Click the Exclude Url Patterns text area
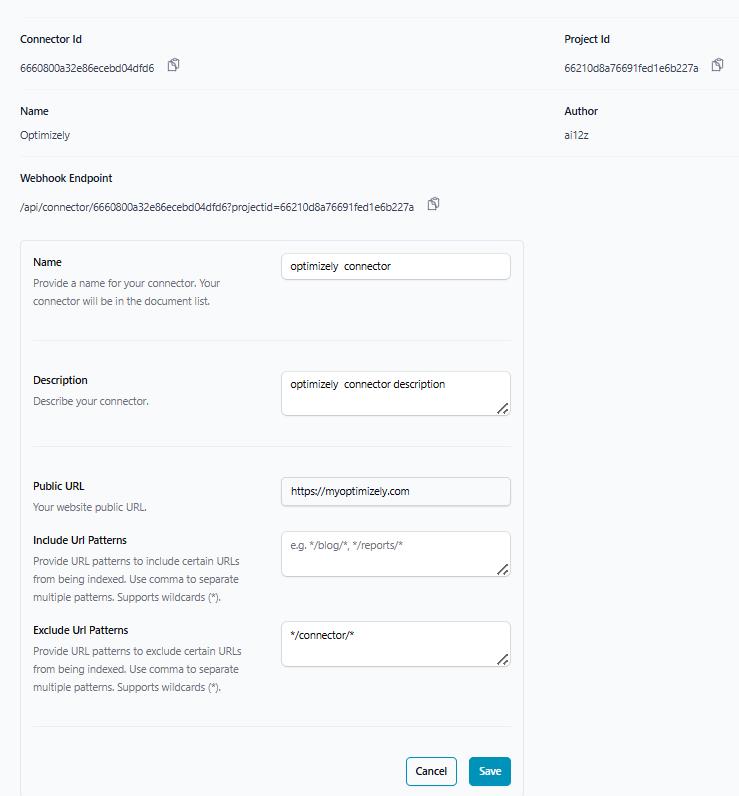The width and height of the screenshot is (739, 796). [x=395, y=643]
